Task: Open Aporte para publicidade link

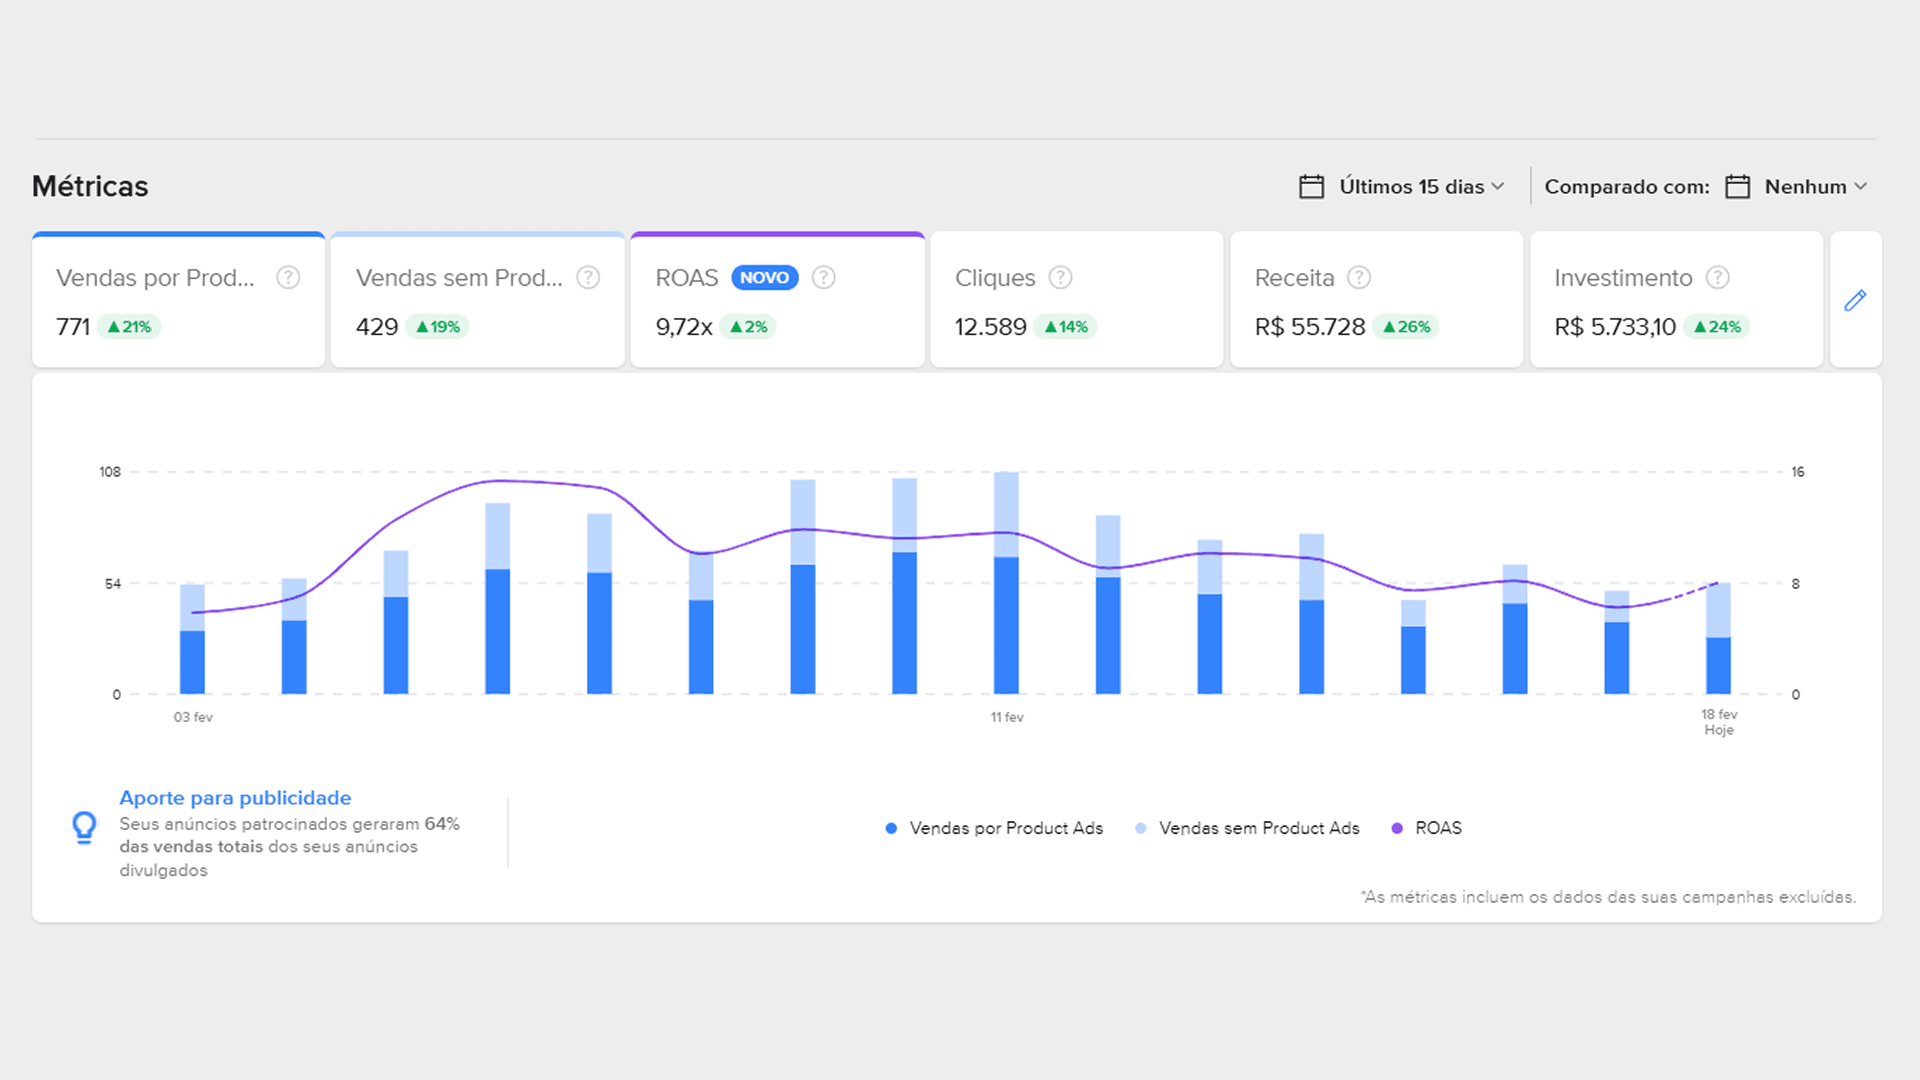Action: [235, 798]
